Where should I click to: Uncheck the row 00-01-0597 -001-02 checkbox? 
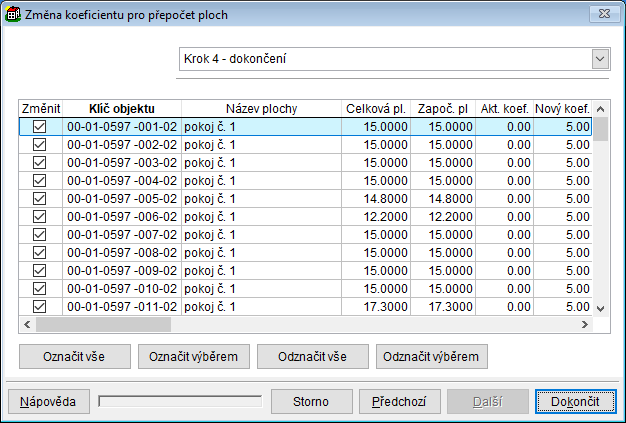pyautogui.click(x=40, y=127)
